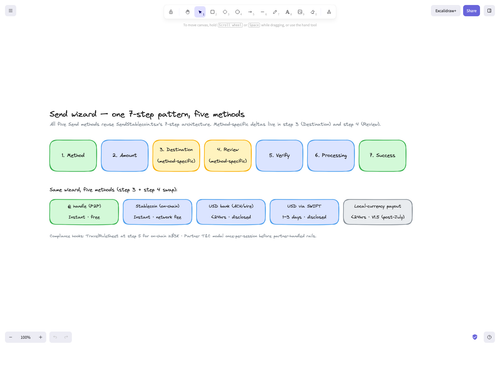Click the encryption shield icon

pos(475,337)
